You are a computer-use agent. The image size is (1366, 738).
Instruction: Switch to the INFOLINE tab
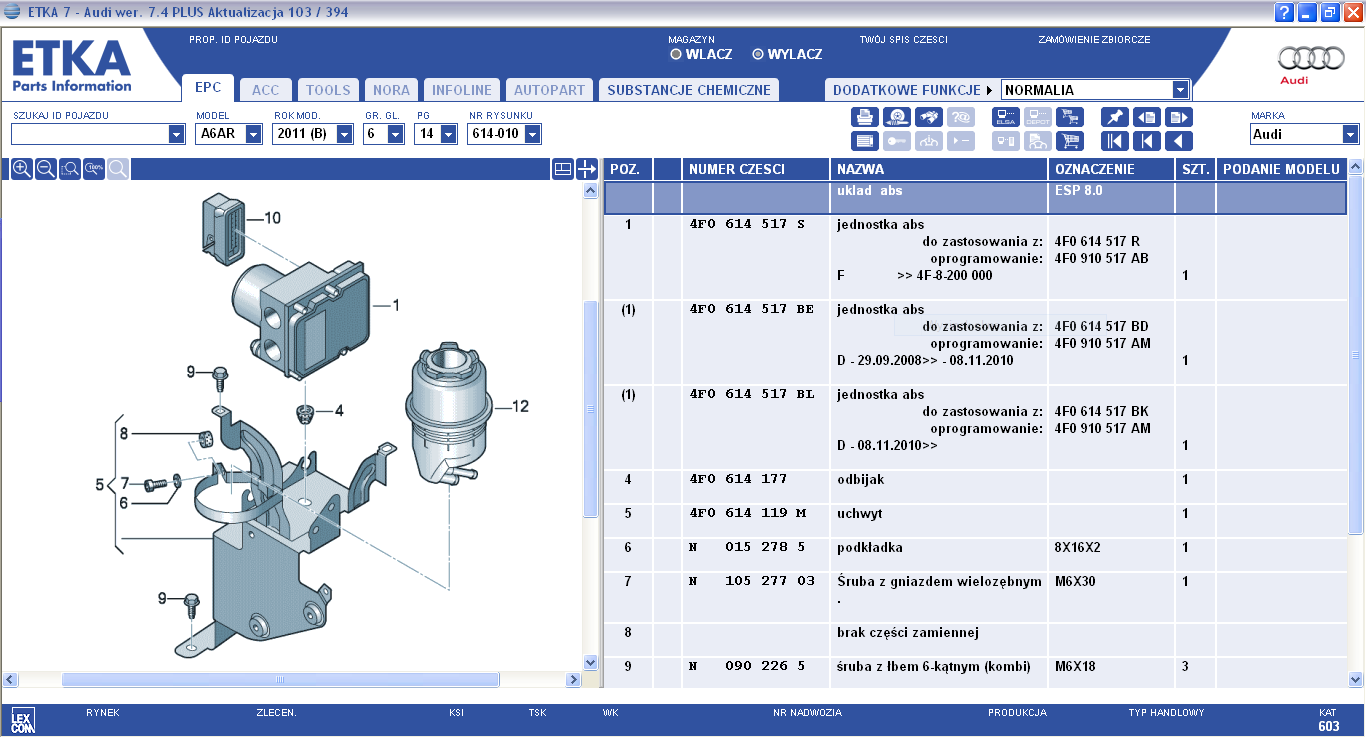pos(462,90)
